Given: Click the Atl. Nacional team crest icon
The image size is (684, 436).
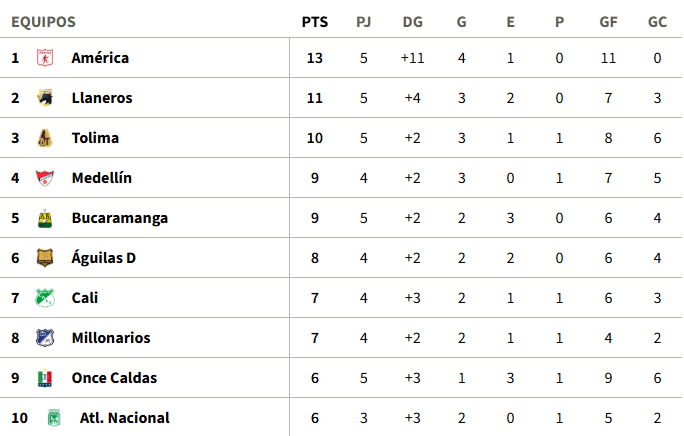Looking at the screenshot, I should pos(54,418).
